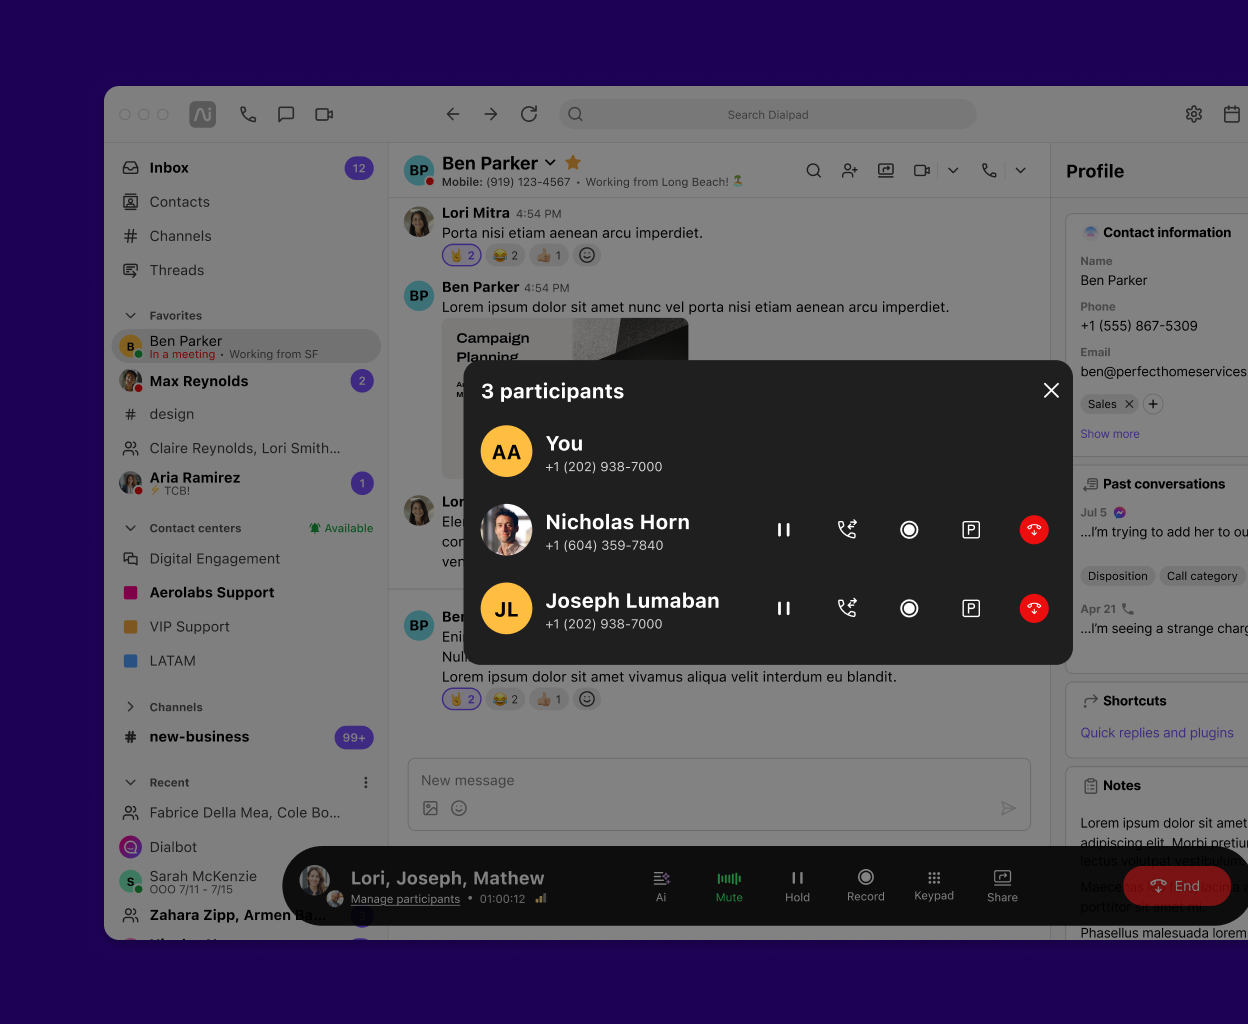Collapse the Favorites section in the sidebar
The width and height of the screenshot is (1248, 1024).
pyautogui.click(x=131, y=315)
